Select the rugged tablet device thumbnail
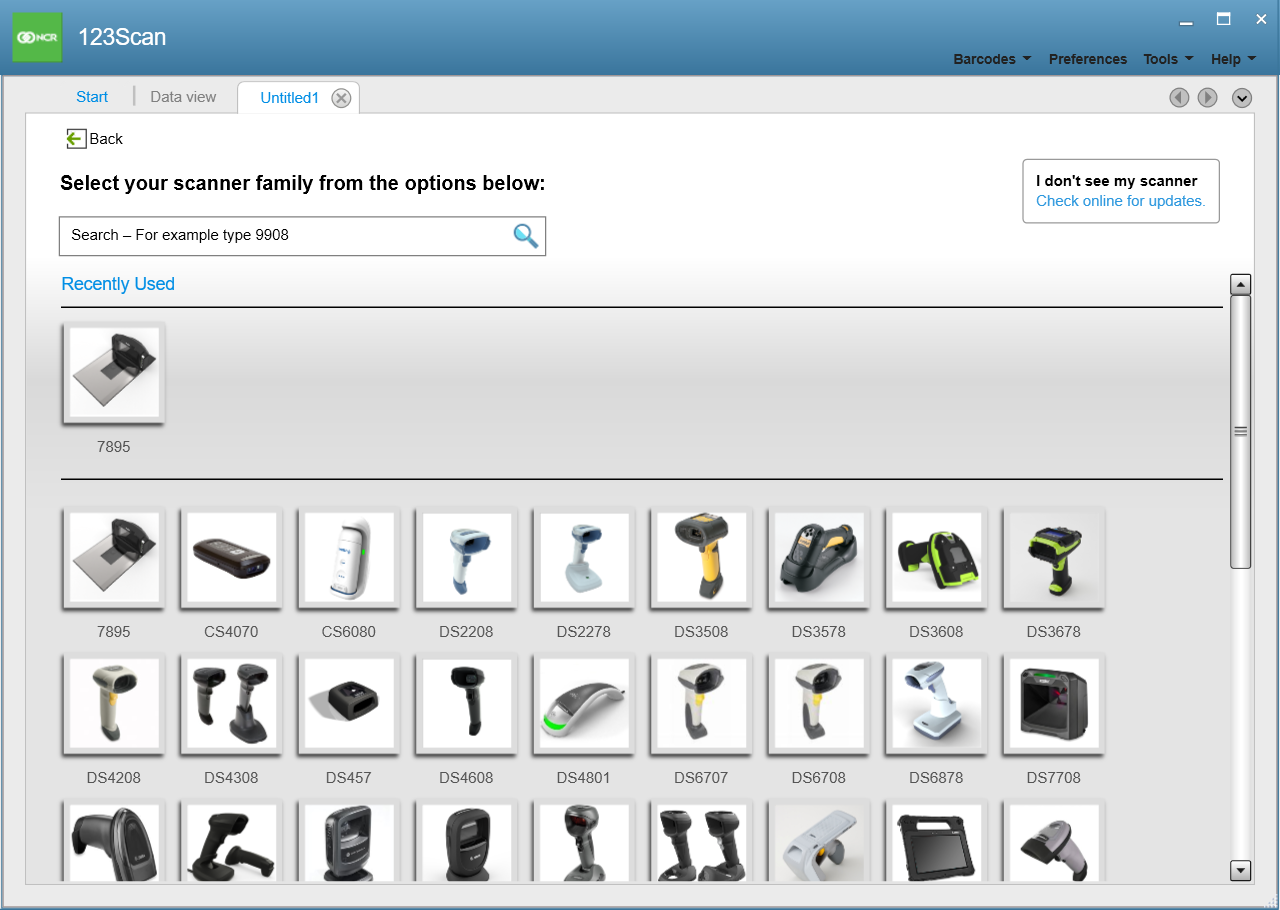1280x910 pixels. [936, 842]
